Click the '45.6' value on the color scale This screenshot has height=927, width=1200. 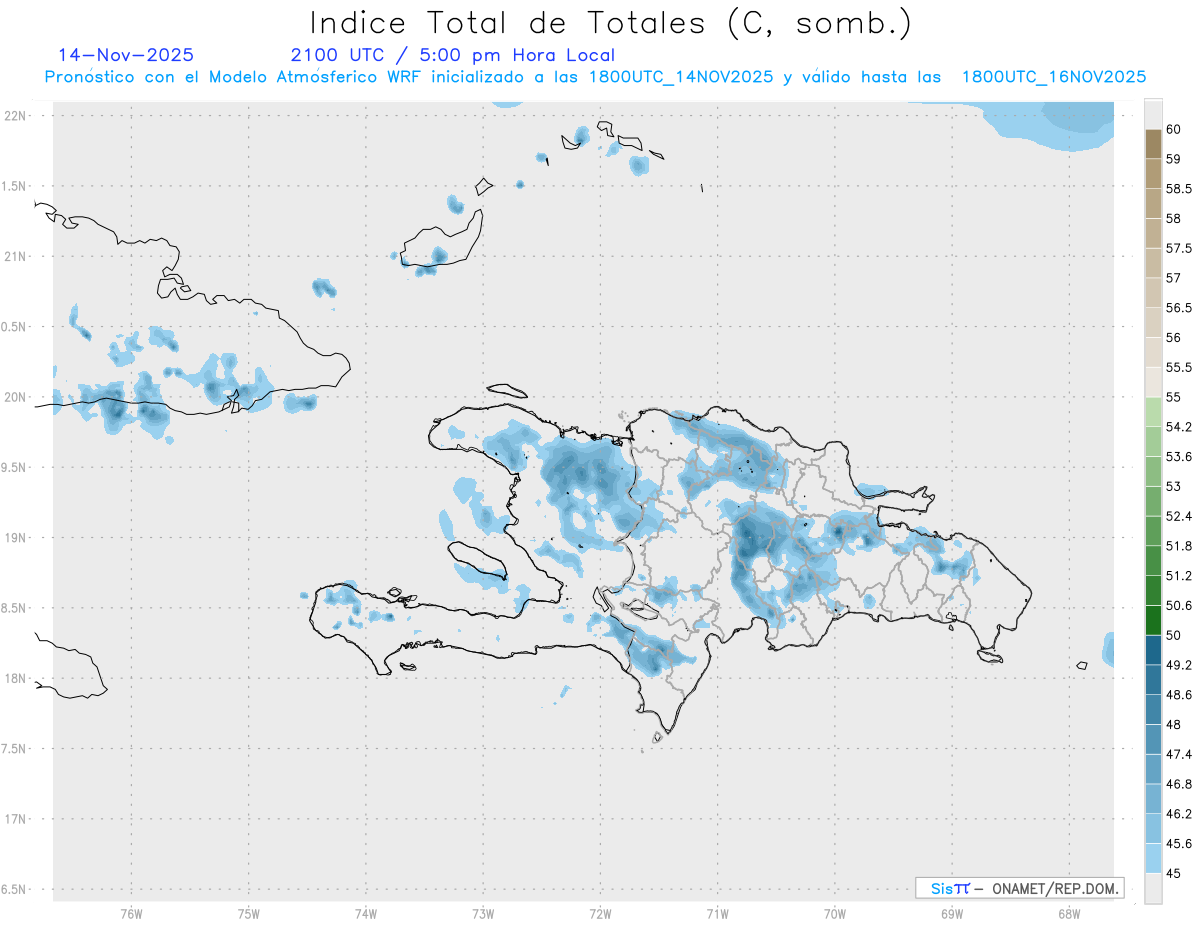(1179, 844)
